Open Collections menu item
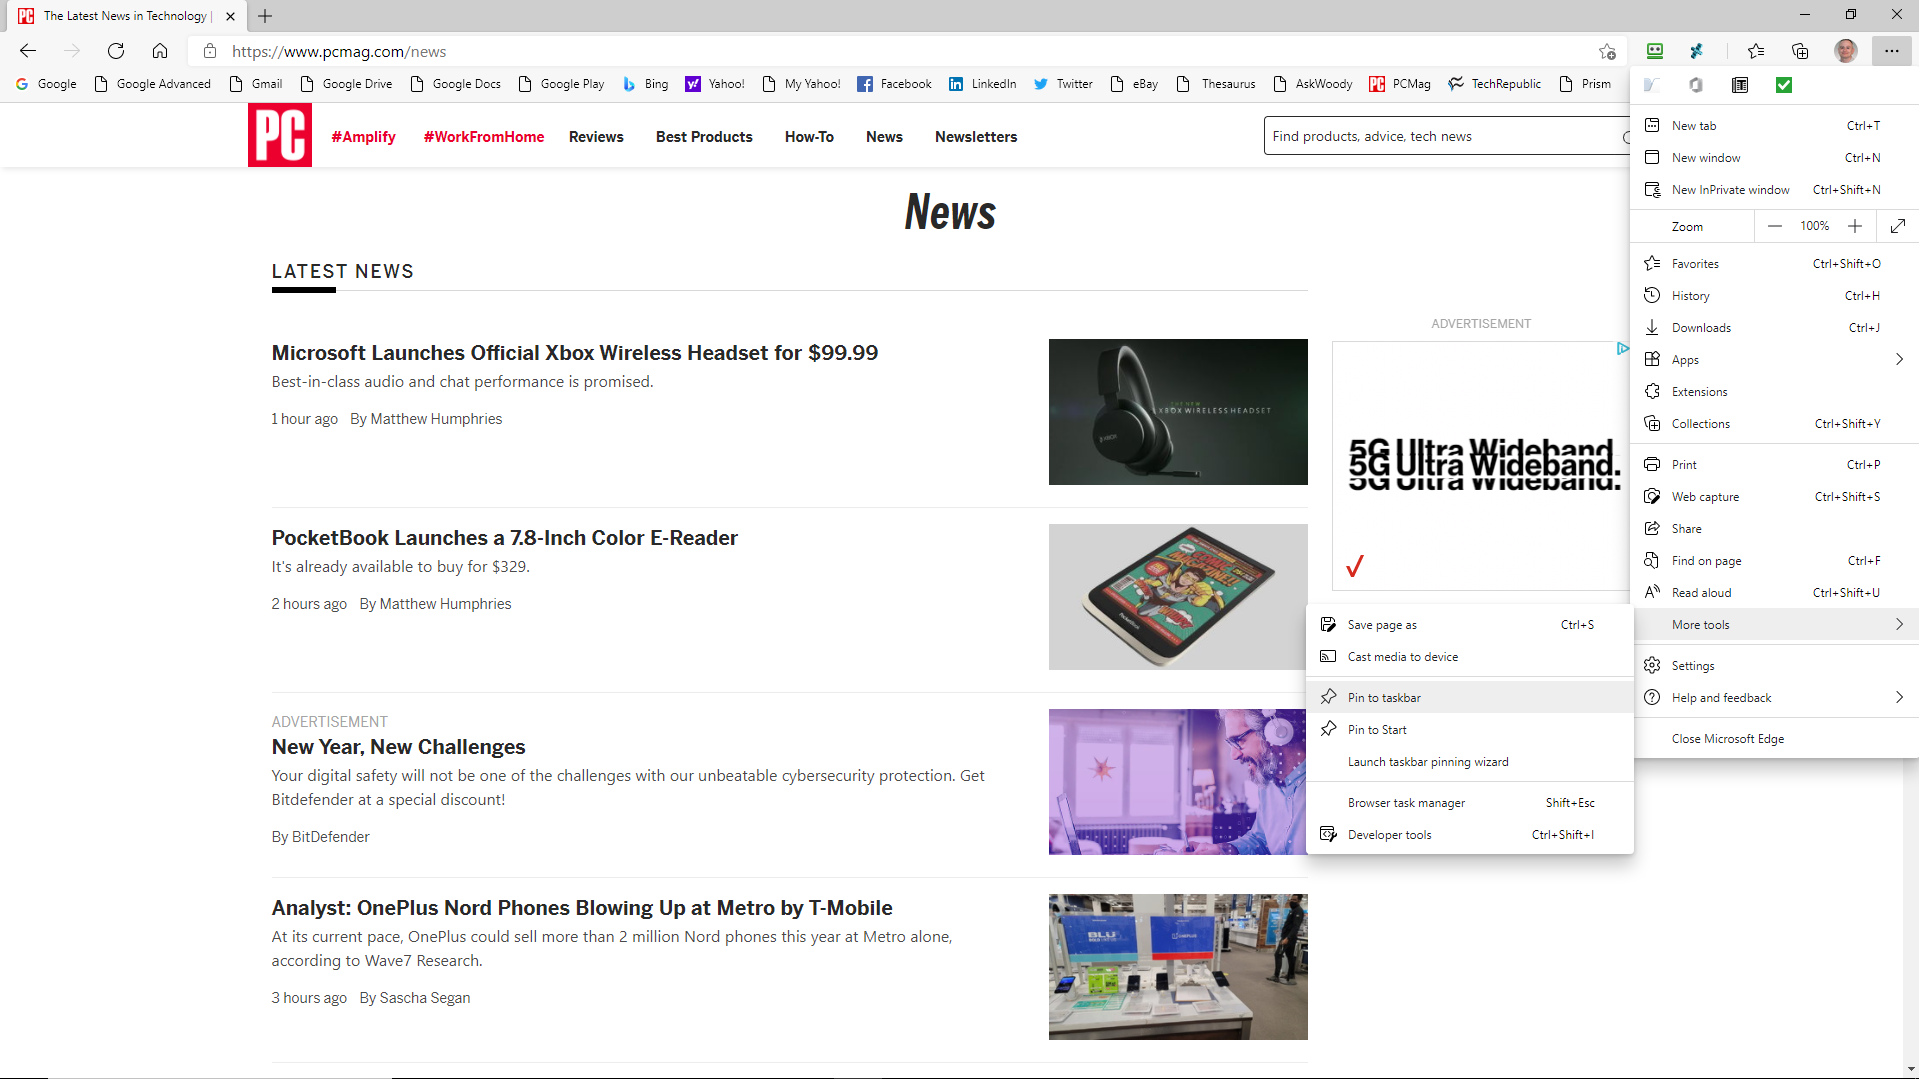 1775,424
